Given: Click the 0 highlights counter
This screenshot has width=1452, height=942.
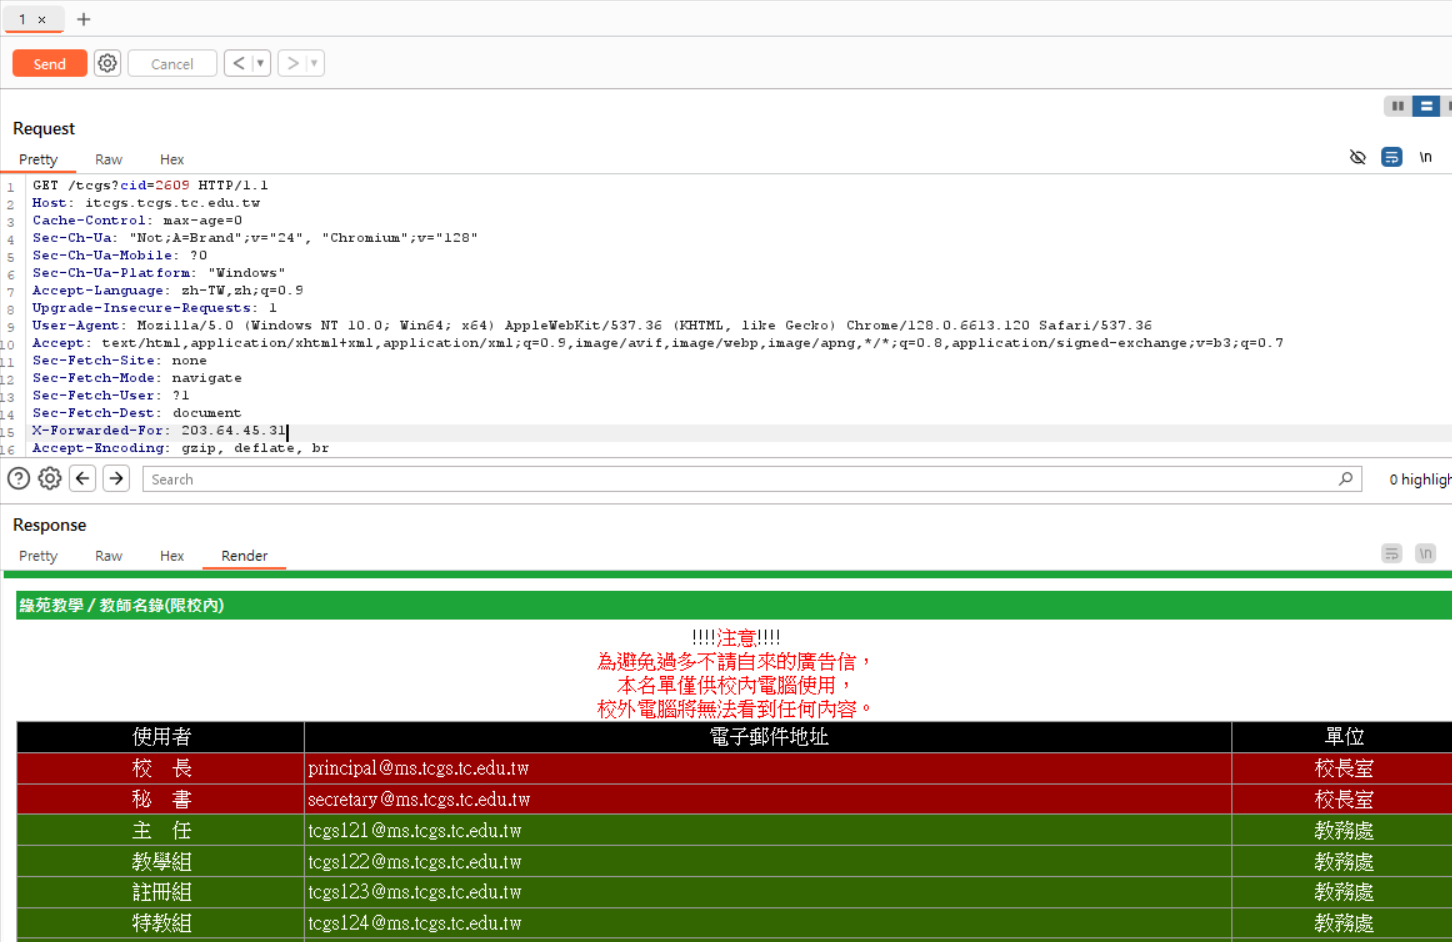Looking at the screenshot, I should pos(1419,480).
